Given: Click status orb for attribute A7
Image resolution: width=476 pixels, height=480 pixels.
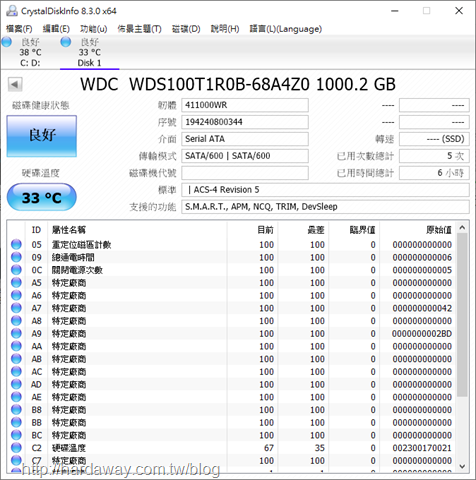Looking at the screenshot, I should 16,308.
